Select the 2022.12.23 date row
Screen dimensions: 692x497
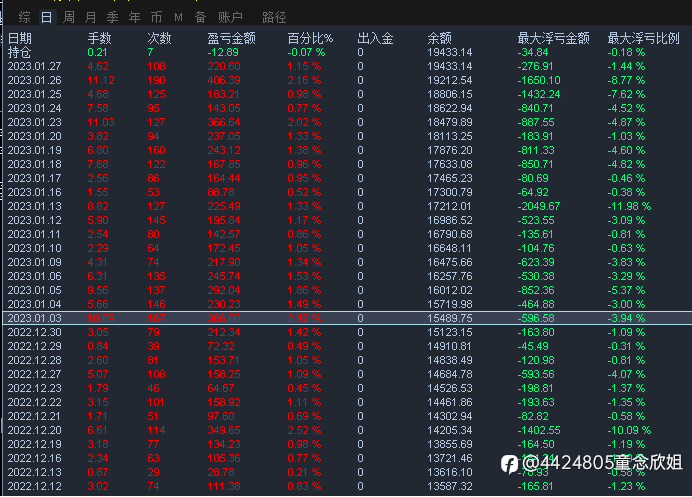coord(347,388)
